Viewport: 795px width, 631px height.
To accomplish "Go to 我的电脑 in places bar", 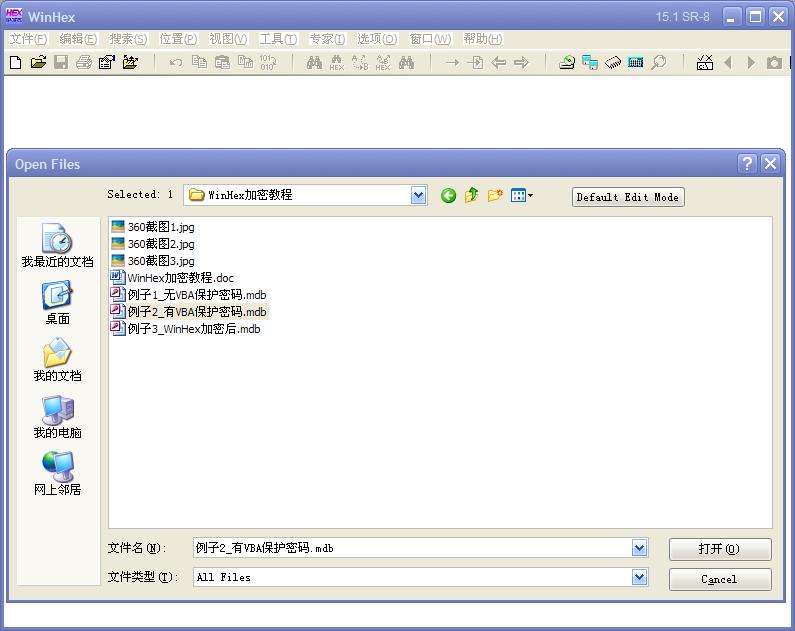I will (x=57, y=417).
